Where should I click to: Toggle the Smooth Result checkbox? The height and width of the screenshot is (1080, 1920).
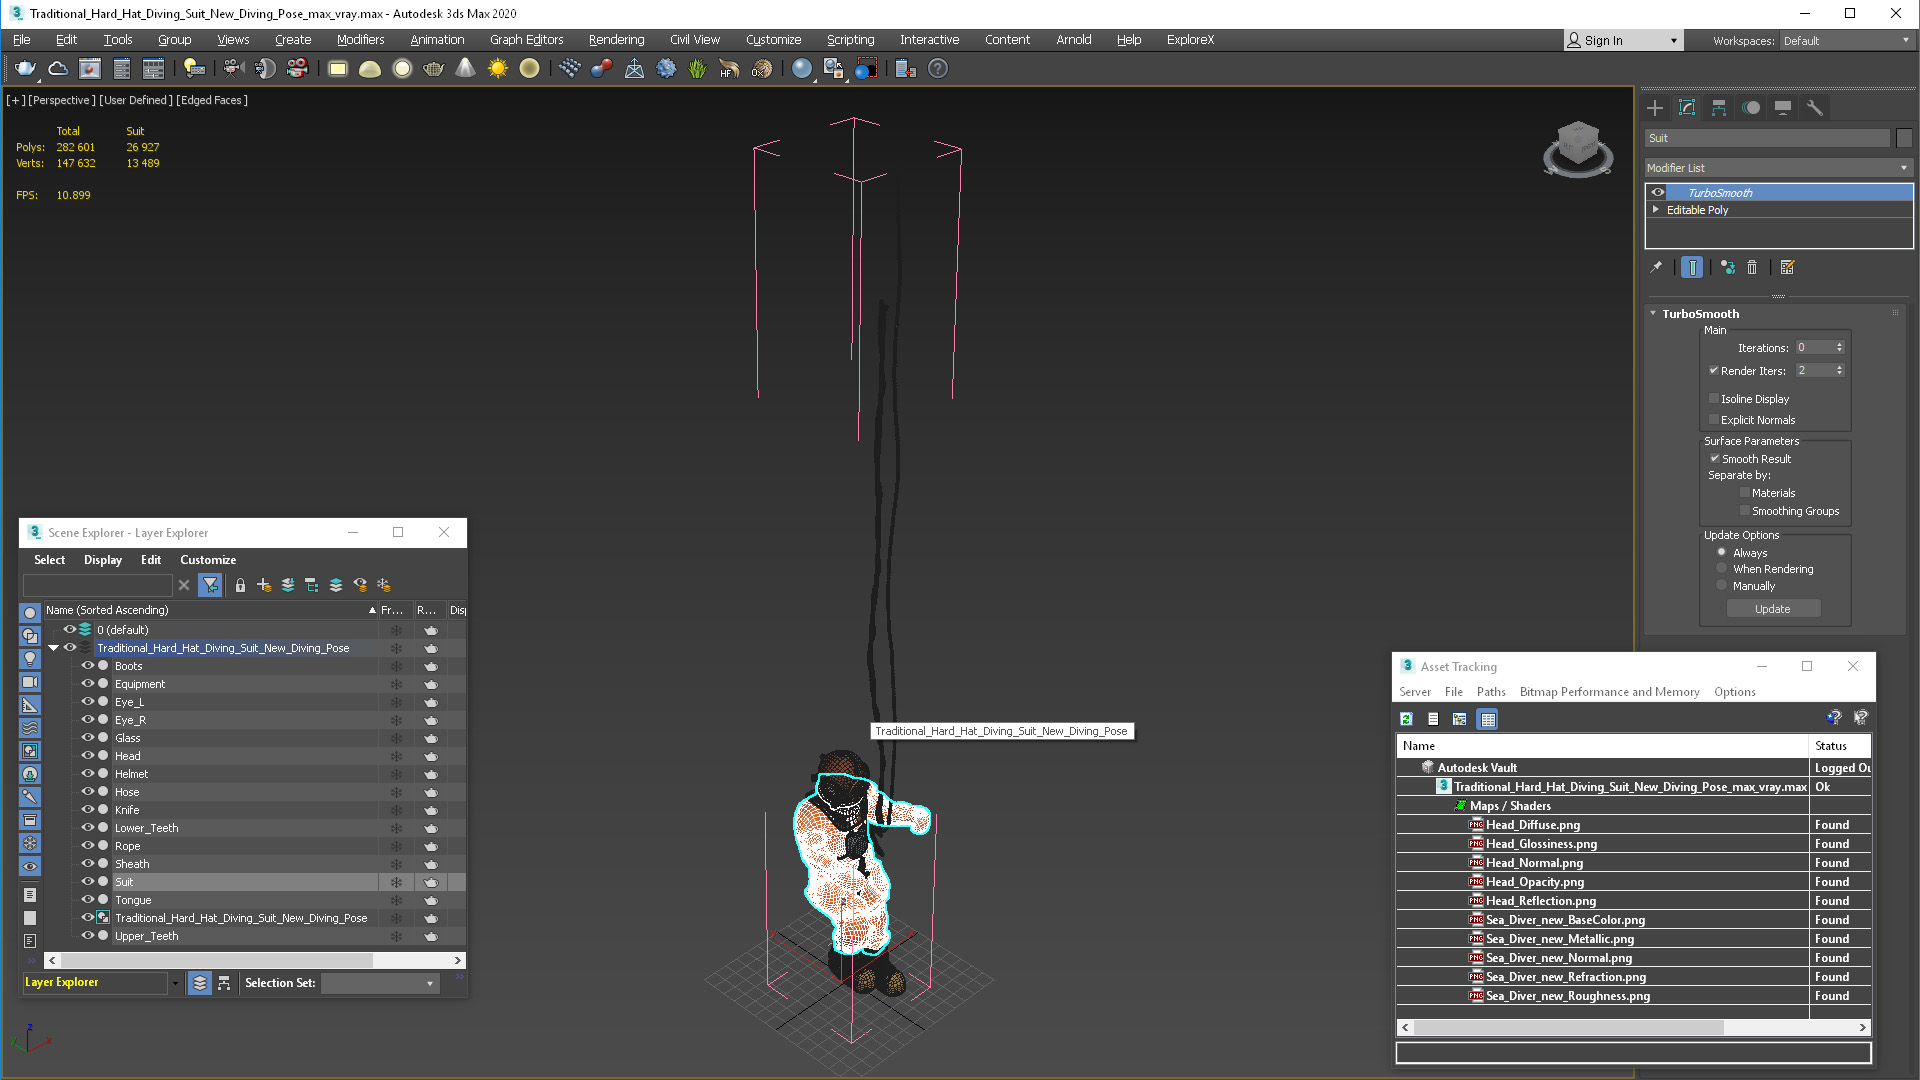[1714, 458]
